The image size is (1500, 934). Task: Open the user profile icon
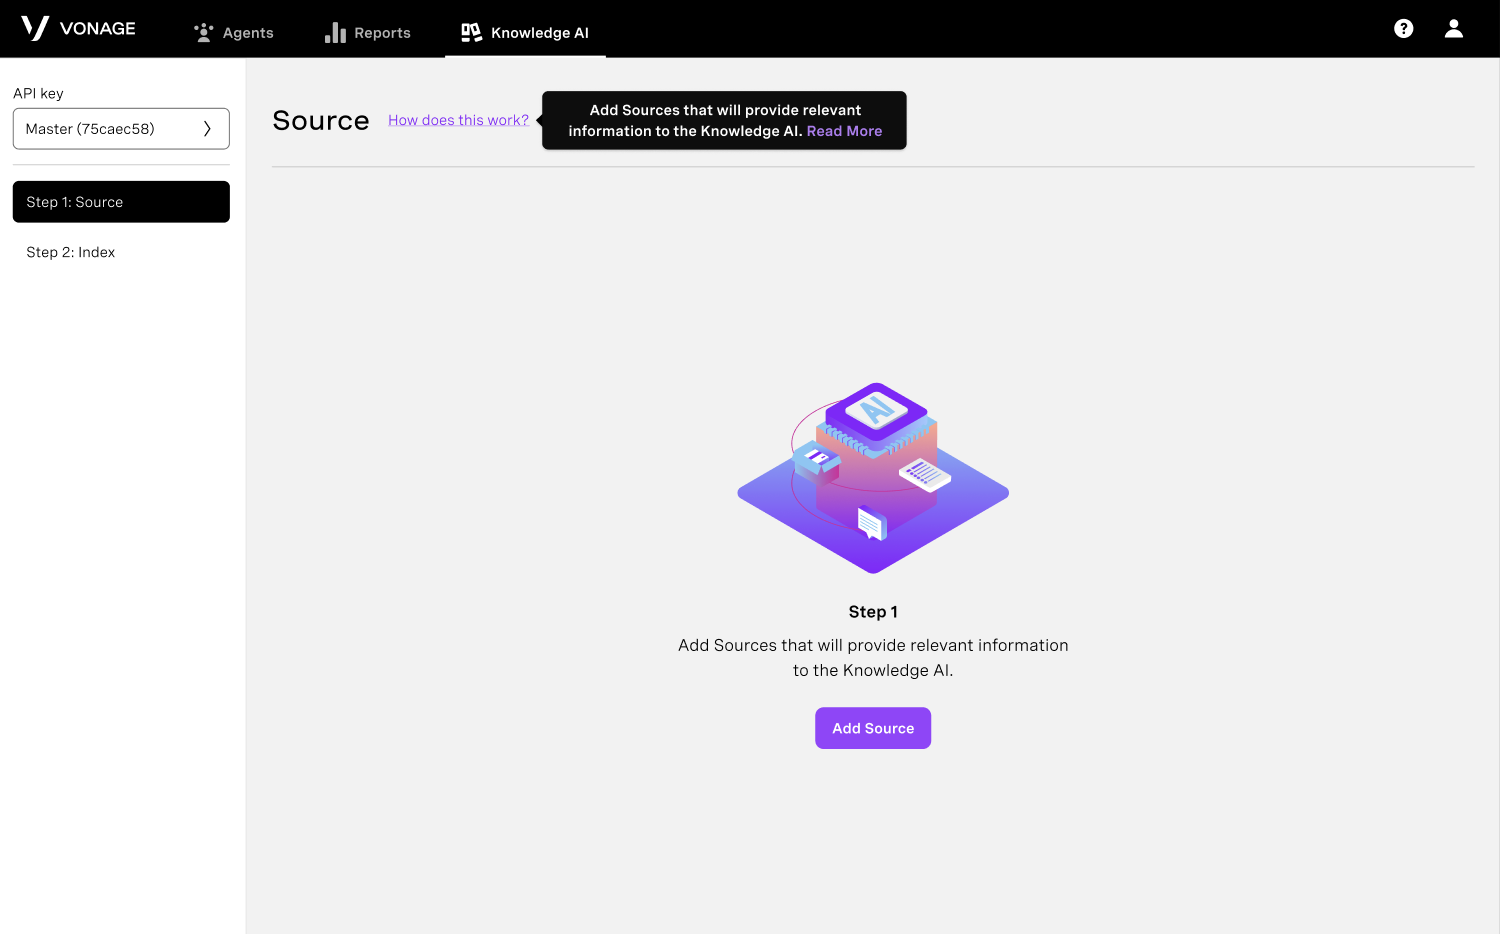[x=1453, y=28]
